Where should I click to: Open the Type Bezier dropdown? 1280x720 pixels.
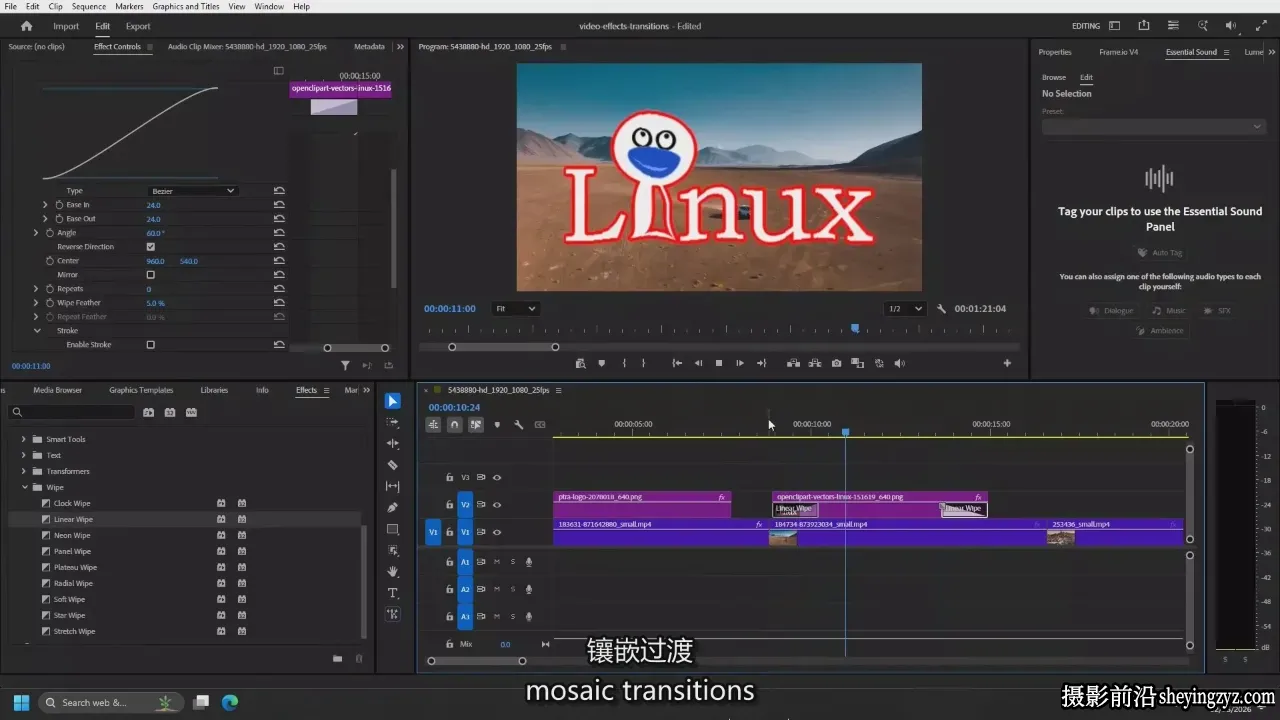[x=192, y=191]
